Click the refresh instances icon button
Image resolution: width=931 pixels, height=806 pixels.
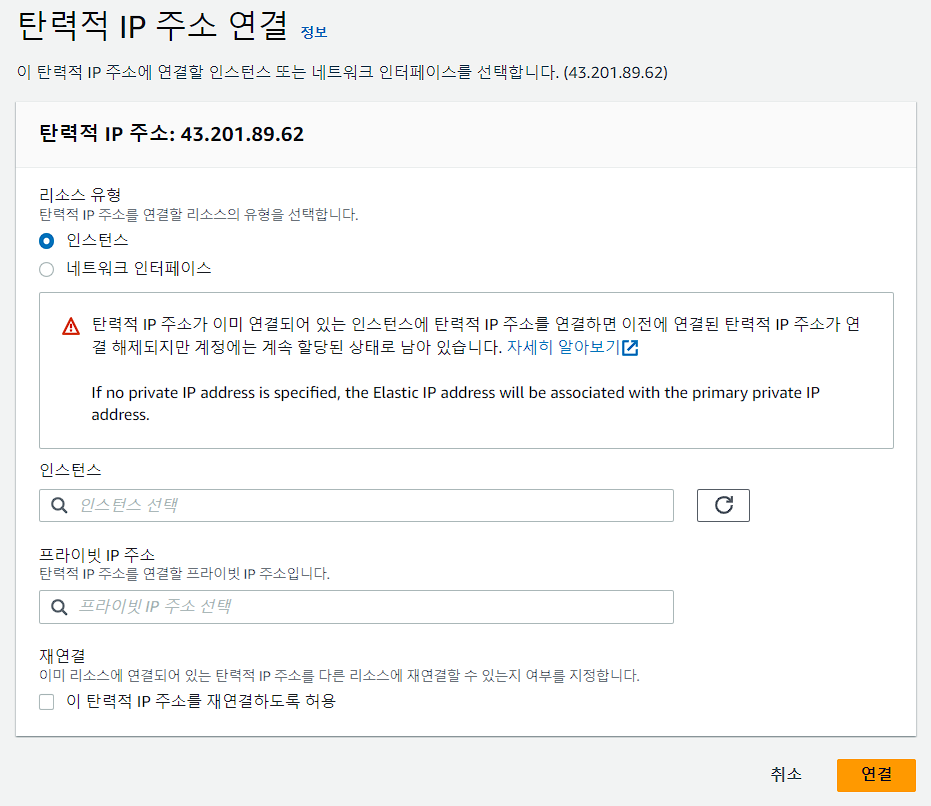[723, 505]
